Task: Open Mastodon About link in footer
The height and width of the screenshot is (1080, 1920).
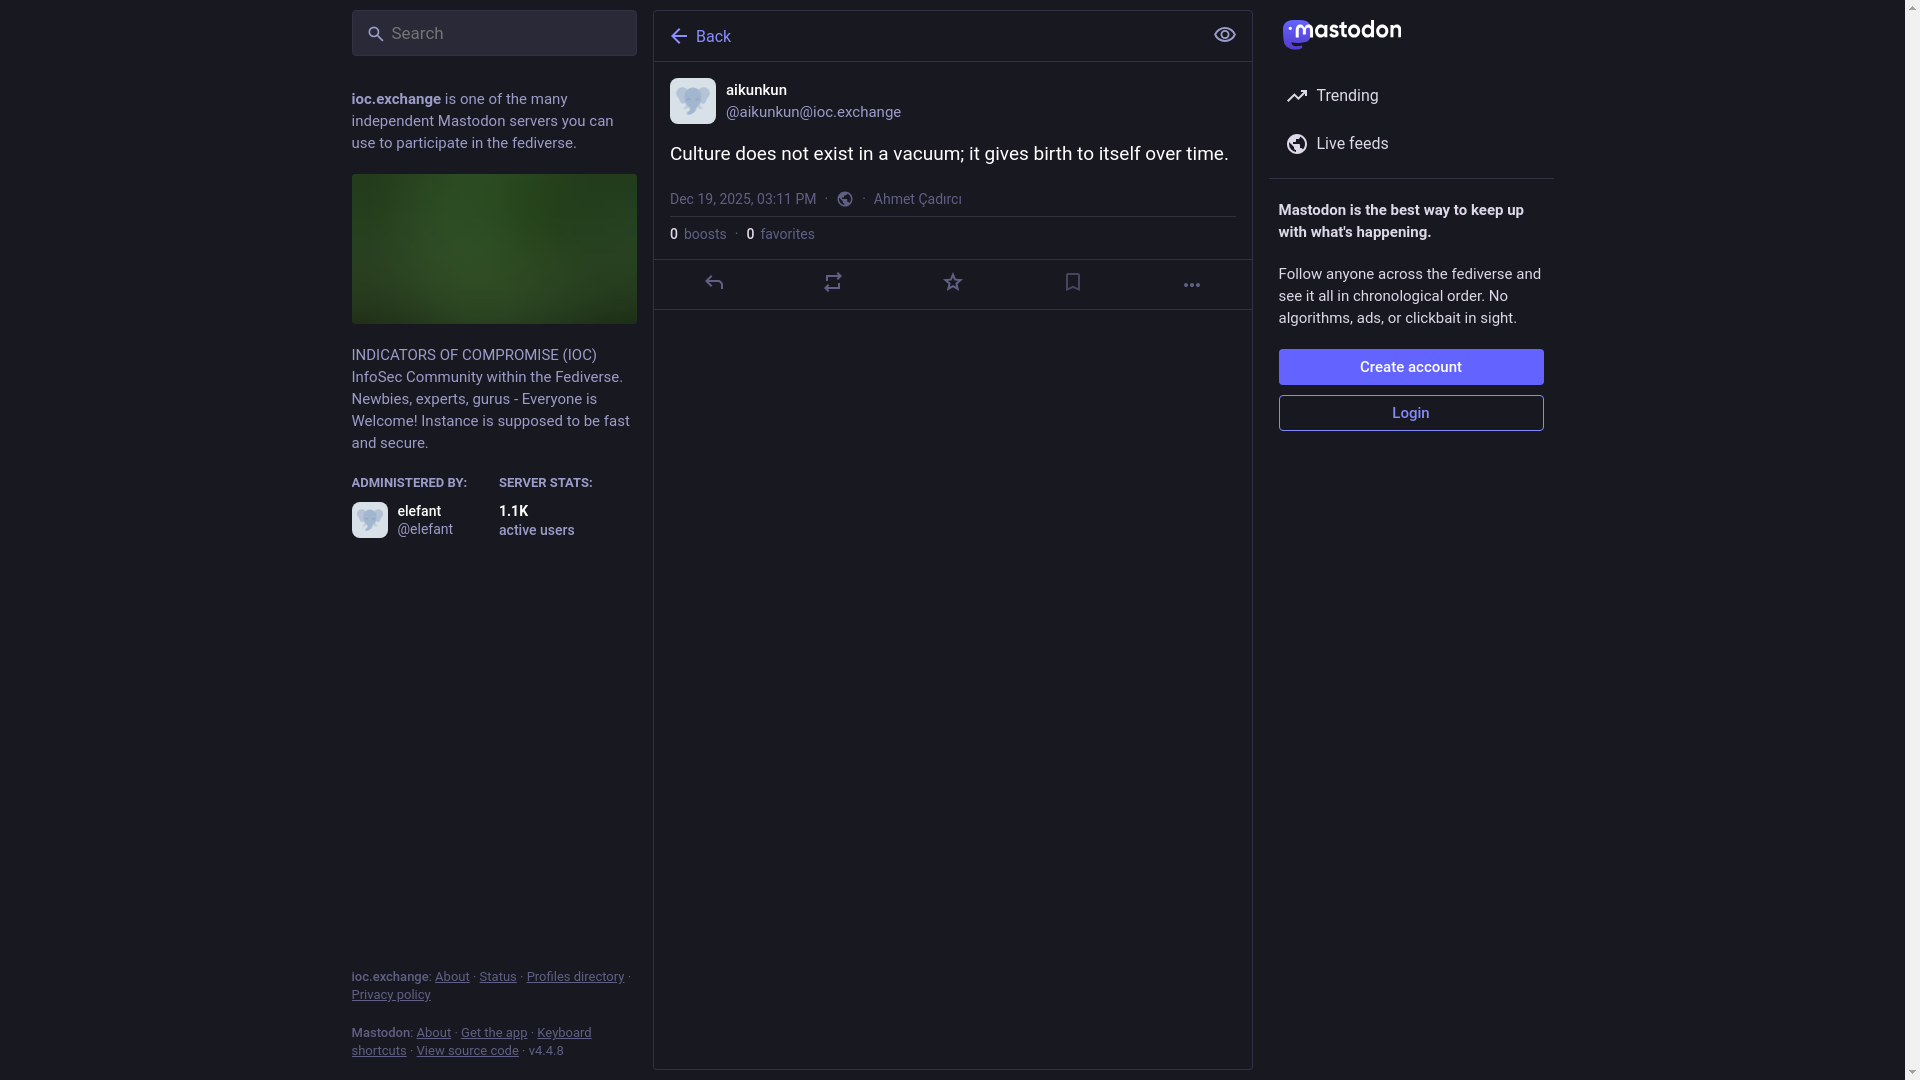Action: click(434, 1033)
